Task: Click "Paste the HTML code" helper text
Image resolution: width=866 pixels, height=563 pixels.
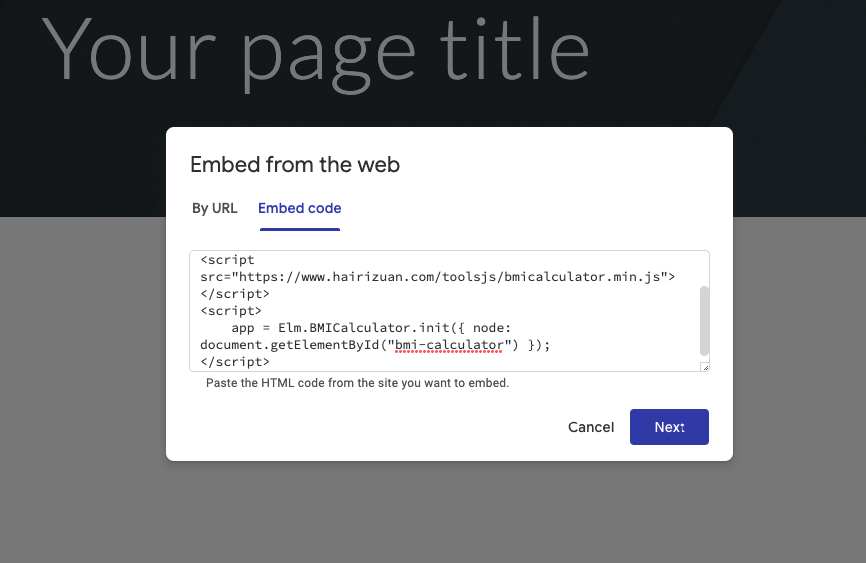Action: coord(357,383)
